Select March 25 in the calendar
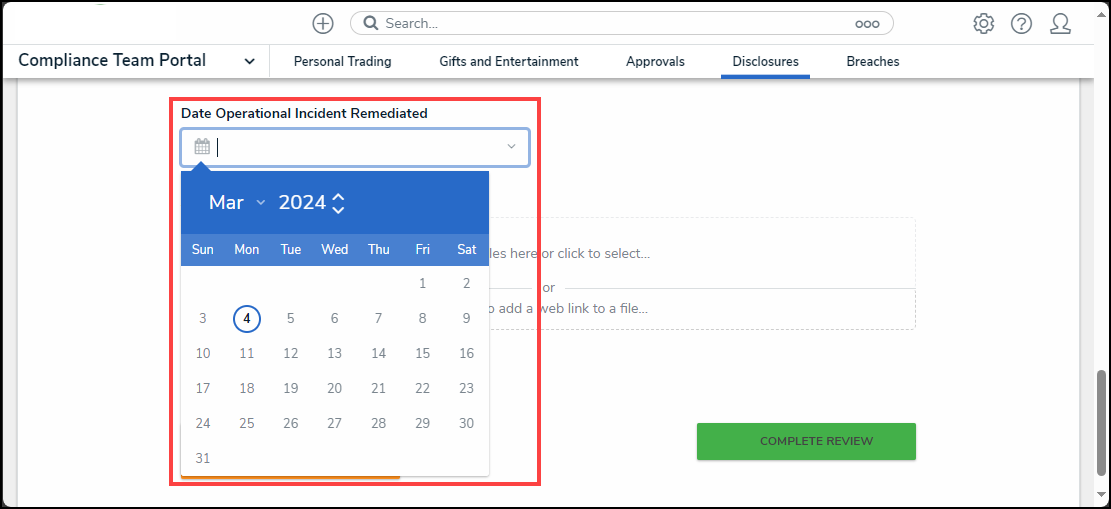Screen dimensions: 1111x509 [247, 423]
